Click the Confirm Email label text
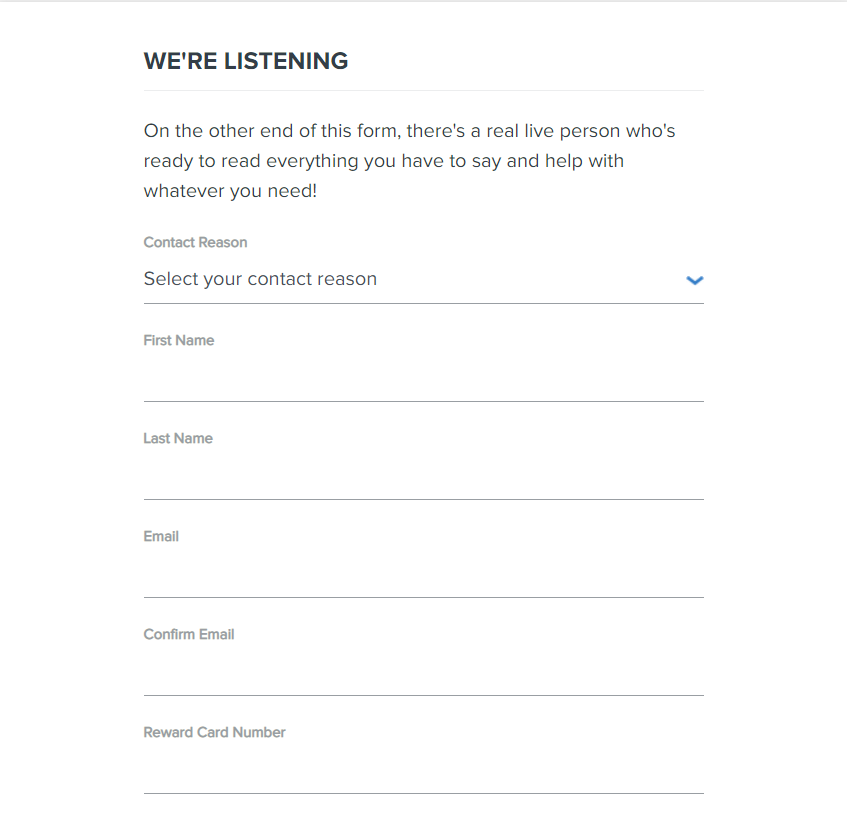This screenshot has height=816, width=847. [189, 635]
